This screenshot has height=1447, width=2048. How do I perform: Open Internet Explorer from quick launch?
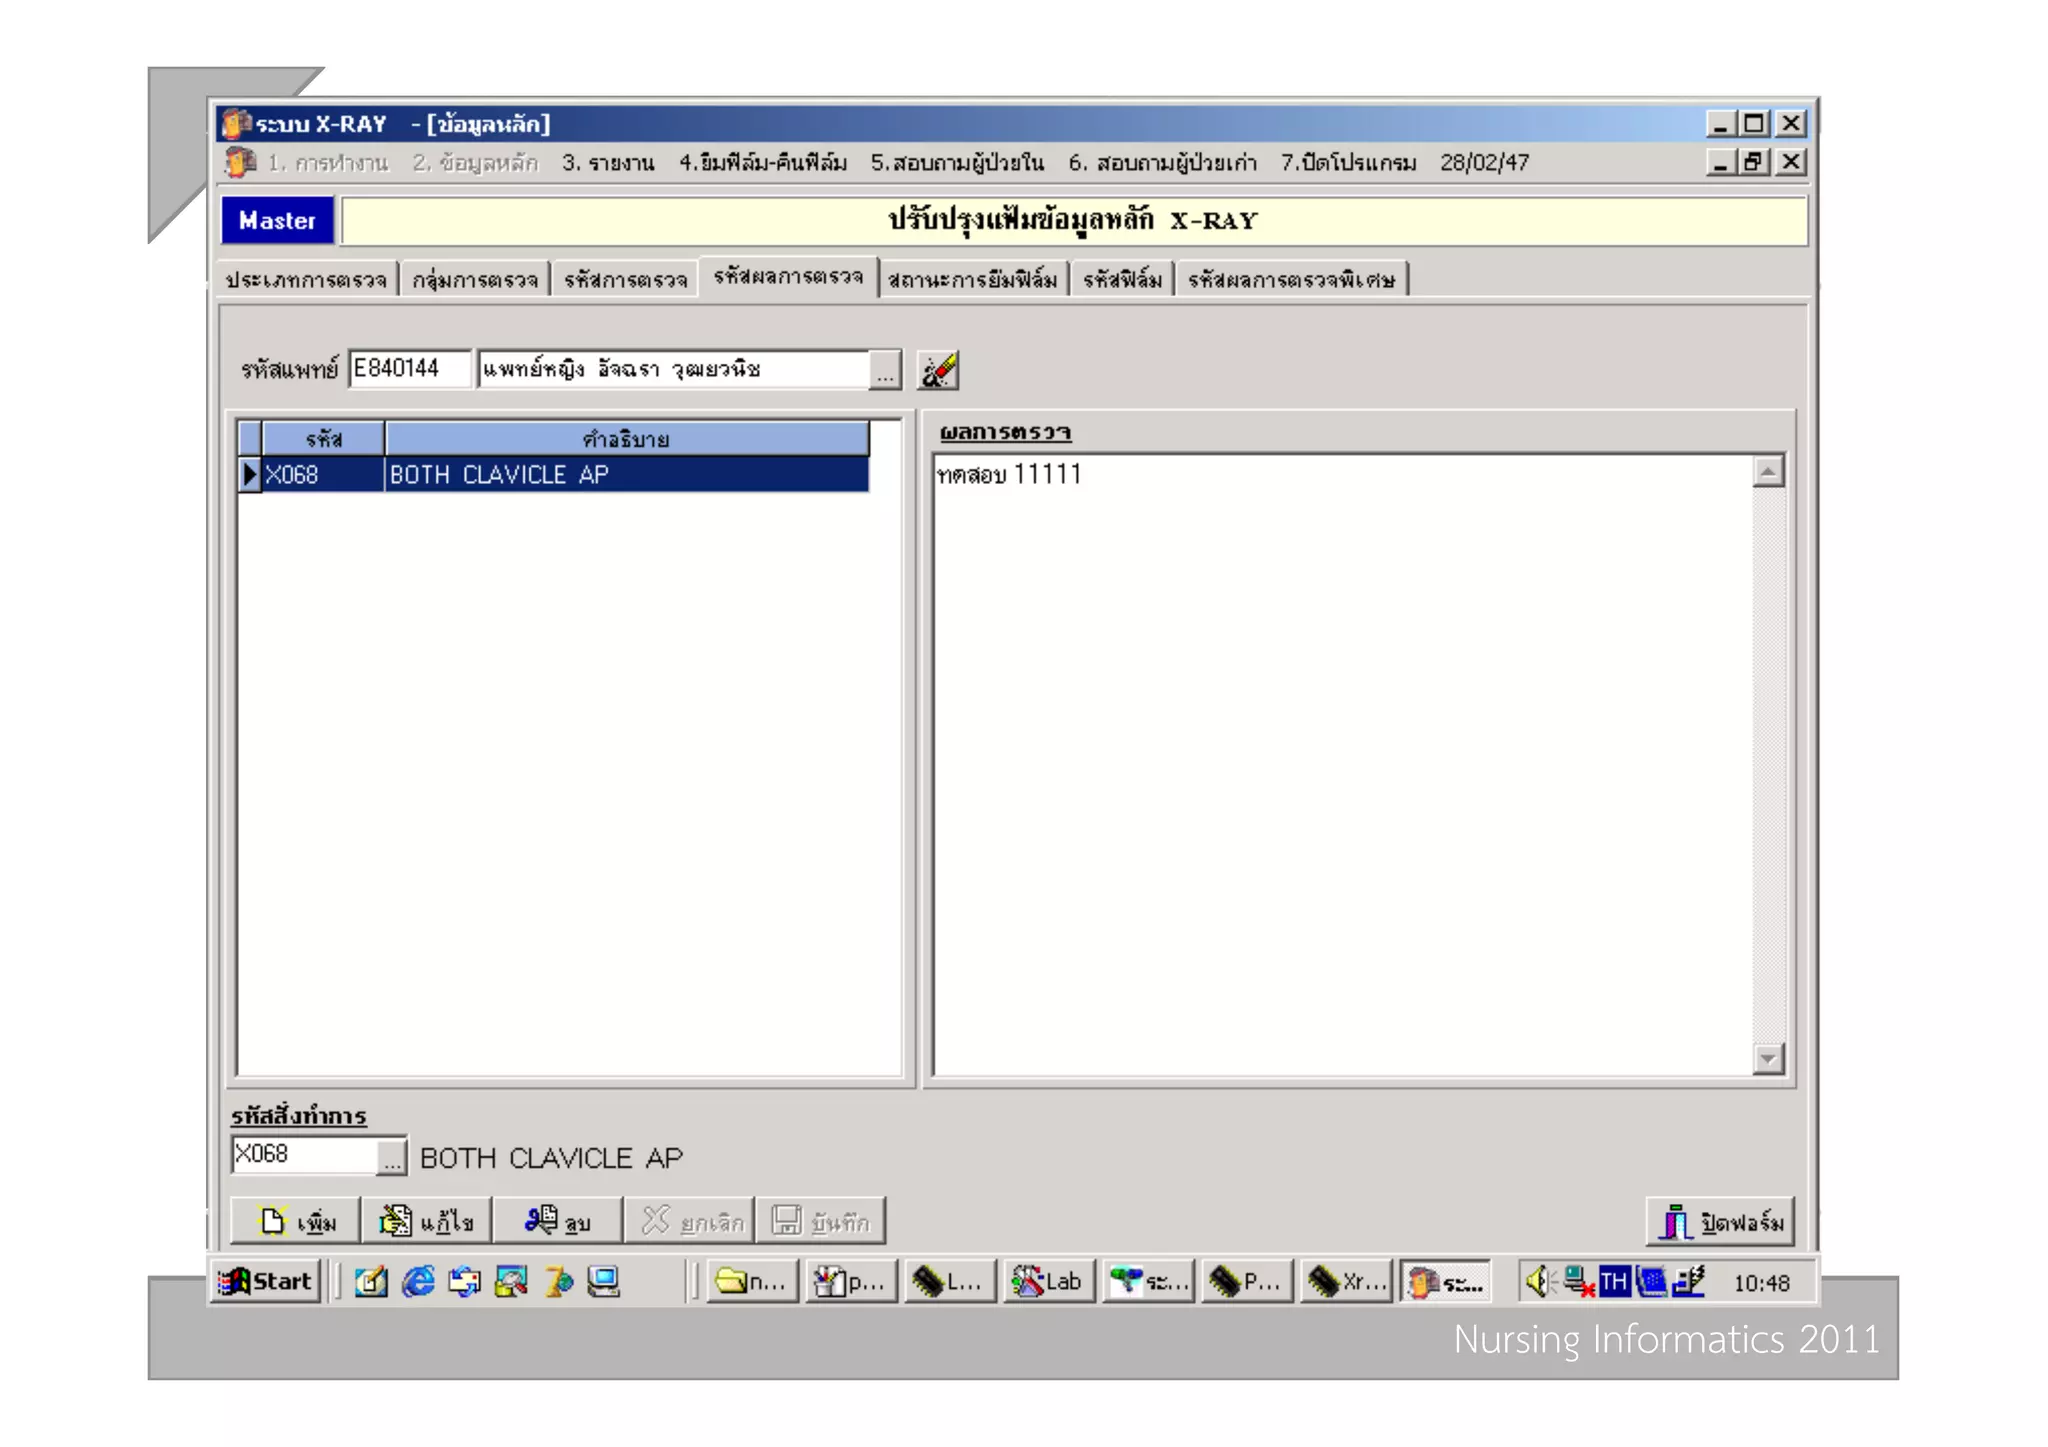click(x=418, y=1282)
